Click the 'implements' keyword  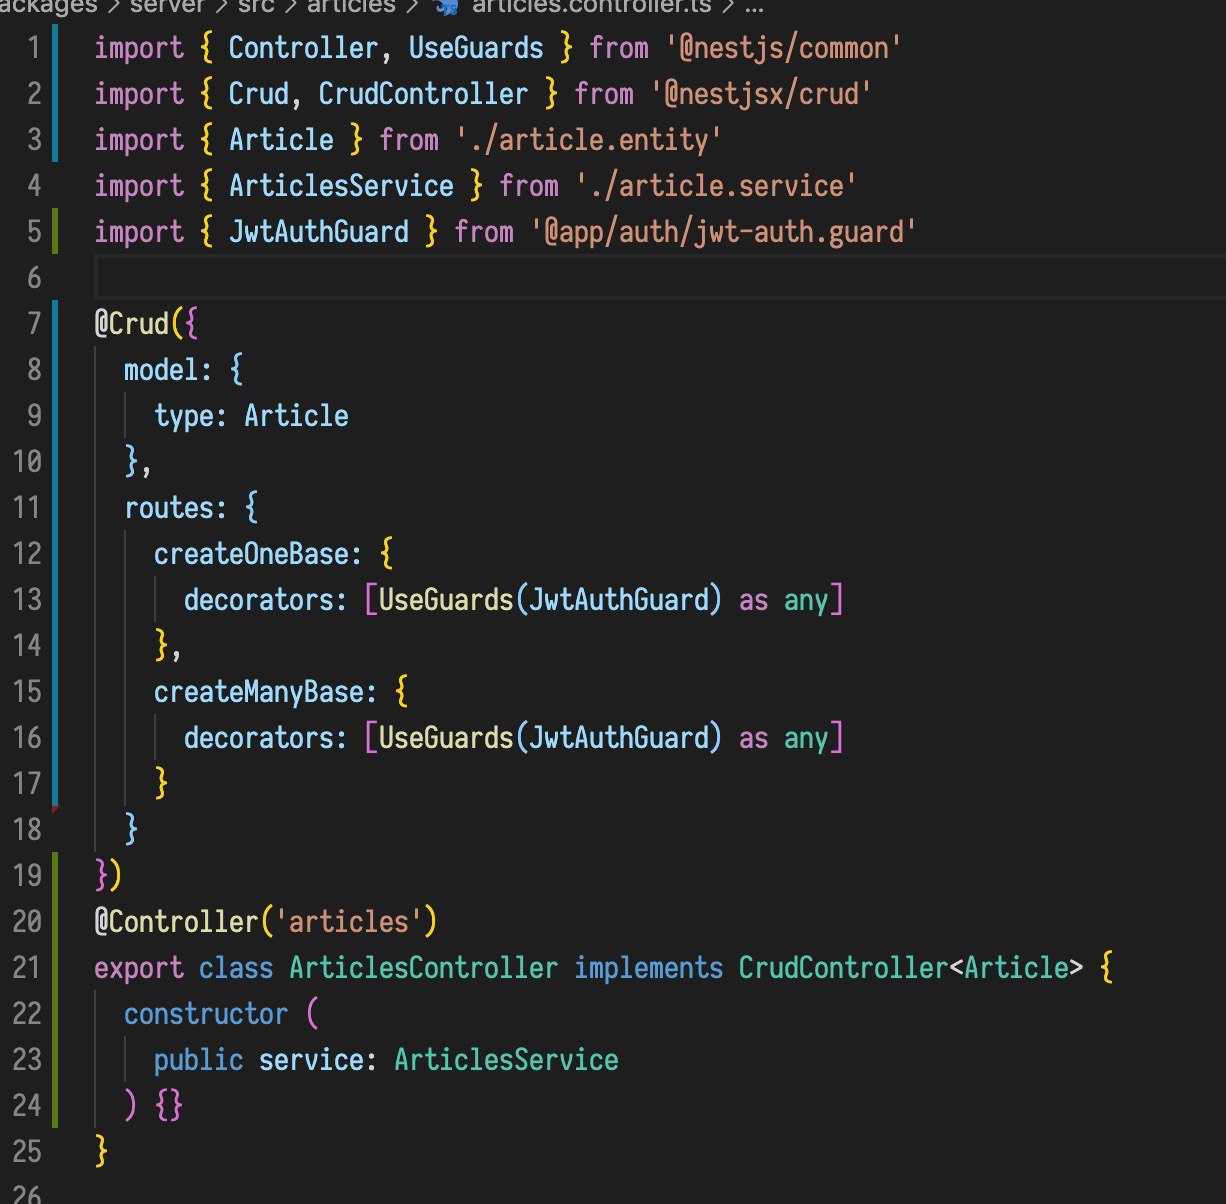coord(648,968)
